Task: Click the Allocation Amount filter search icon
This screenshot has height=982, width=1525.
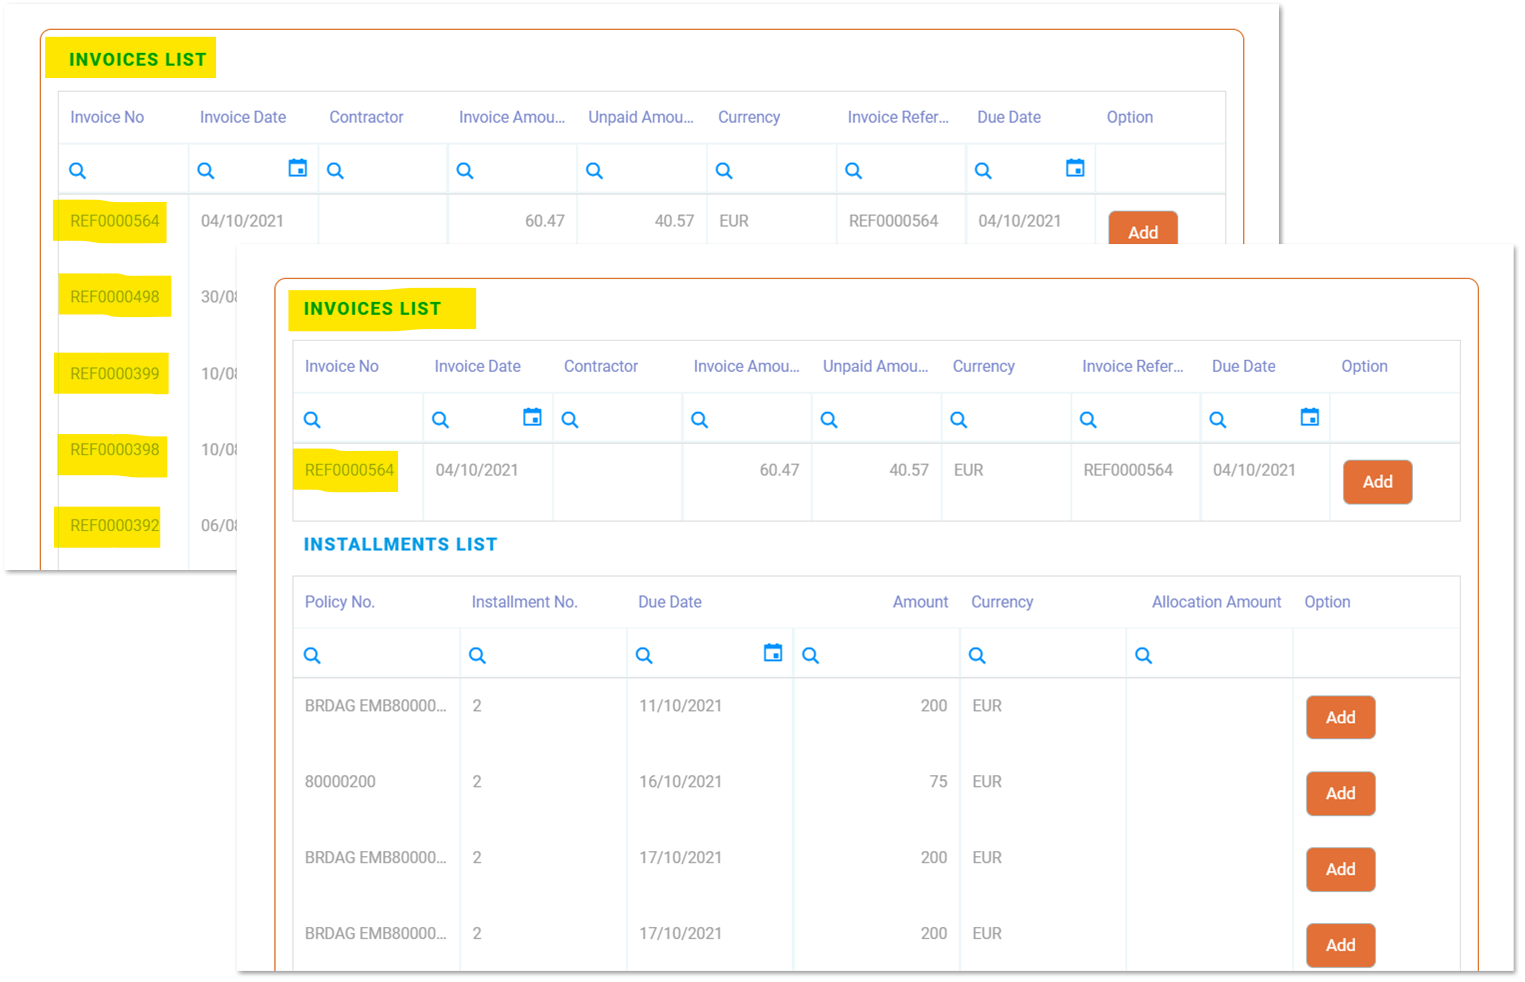Action: click(x=1143, y=656)
